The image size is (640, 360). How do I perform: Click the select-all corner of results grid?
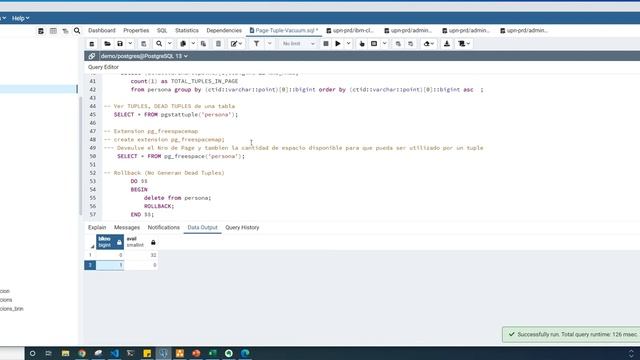click(90, 242)
